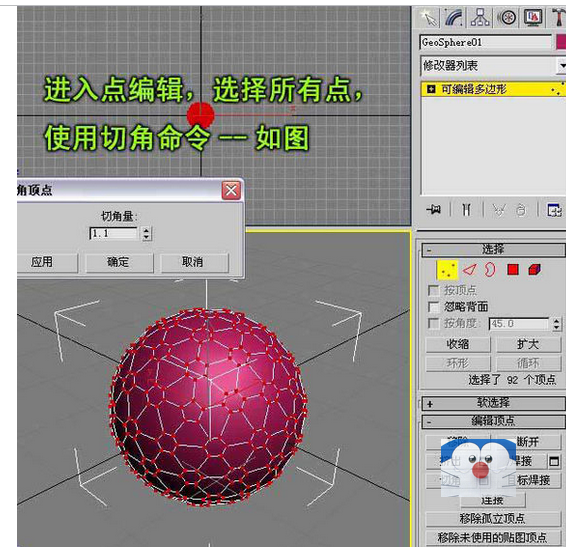Select Vertex sub-object level icon
Viewport: 566px width, 547px height.
click(x=447, y=270)
